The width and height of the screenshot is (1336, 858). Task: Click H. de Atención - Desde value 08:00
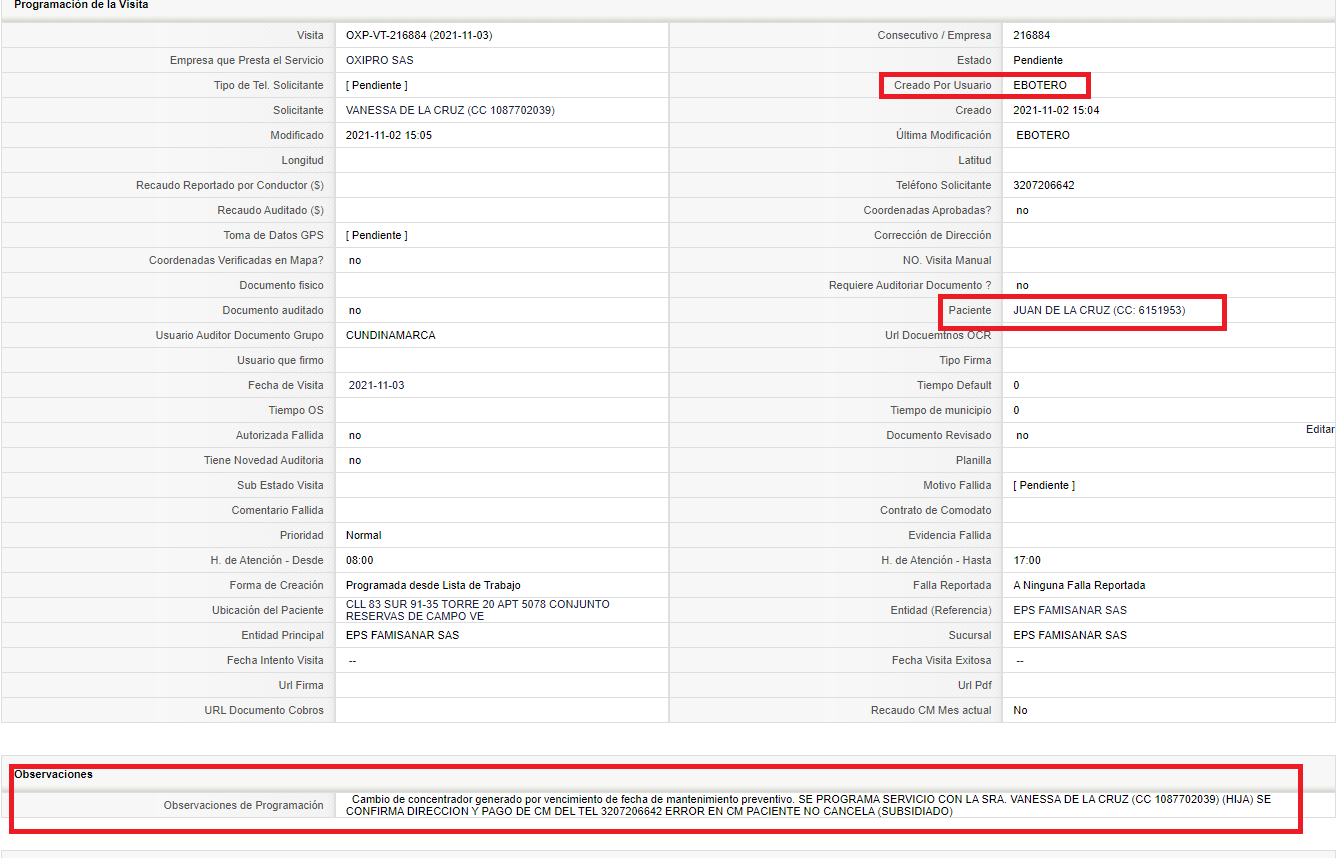click(x=360, y=560)
